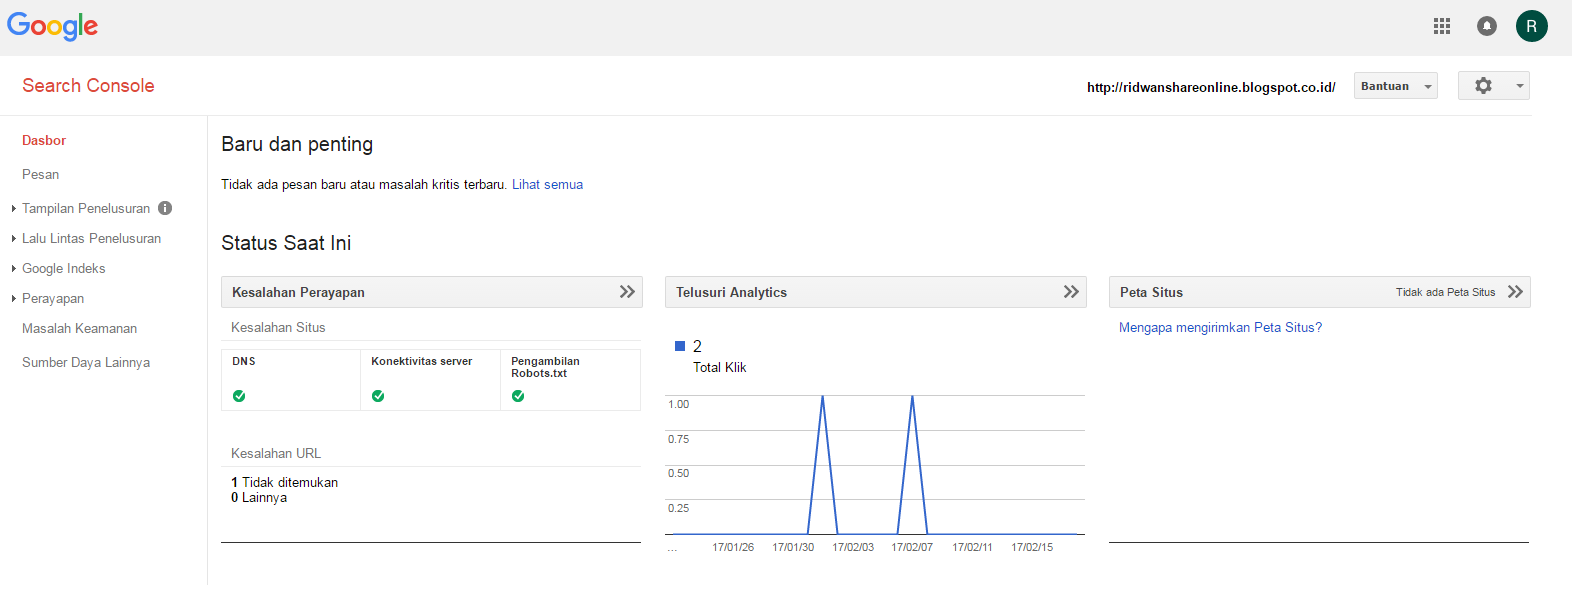Click the second click peak on chart
The height and width of the screenshot is (594, 1572).
pos(912,397)
